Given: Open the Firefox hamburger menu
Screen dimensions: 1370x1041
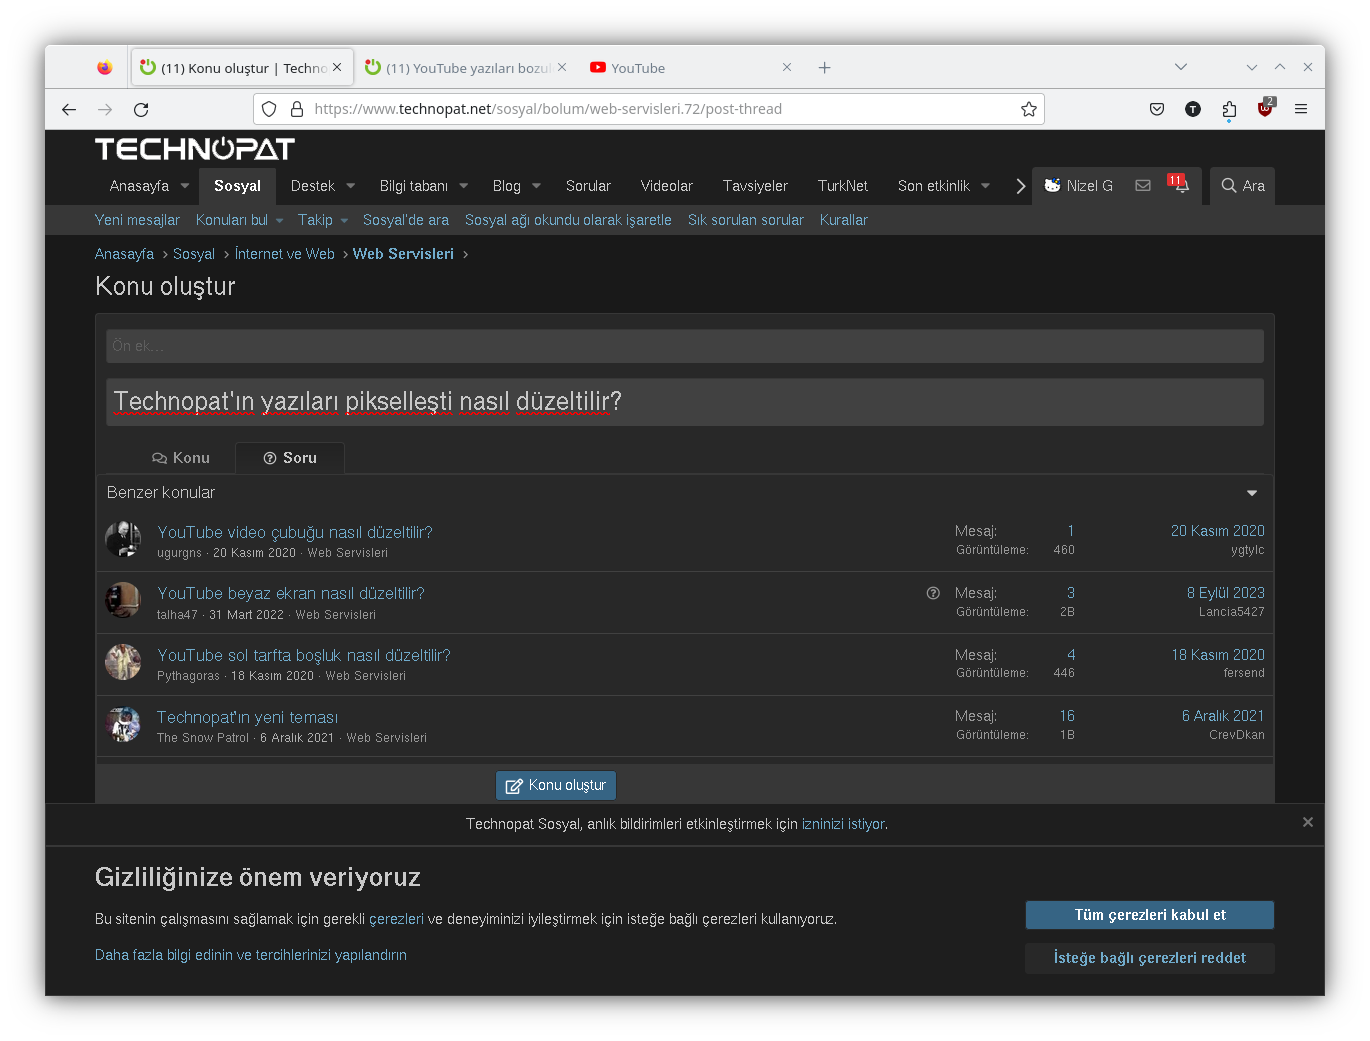Looking at the screenshot, I should 1301,109.
